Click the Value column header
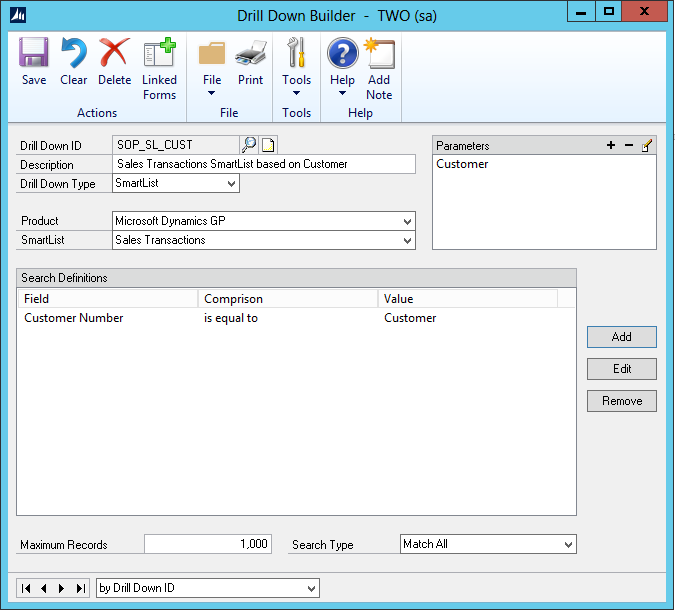 [468, 299]
